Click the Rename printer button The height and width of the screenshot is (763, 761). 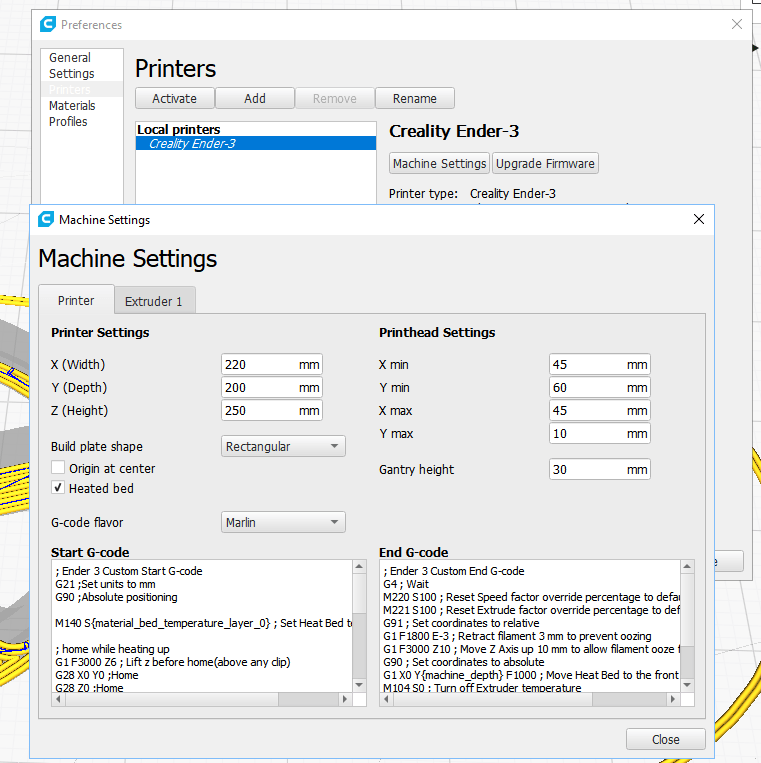point(415,98)
